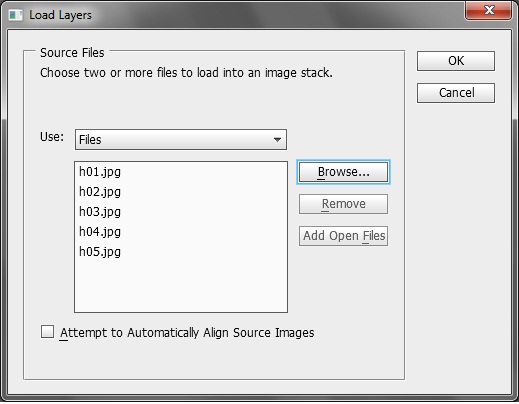Click the Add Open Files button
Image resolution: width=519 pixels, height=404 pixels.
coord(343,236)
